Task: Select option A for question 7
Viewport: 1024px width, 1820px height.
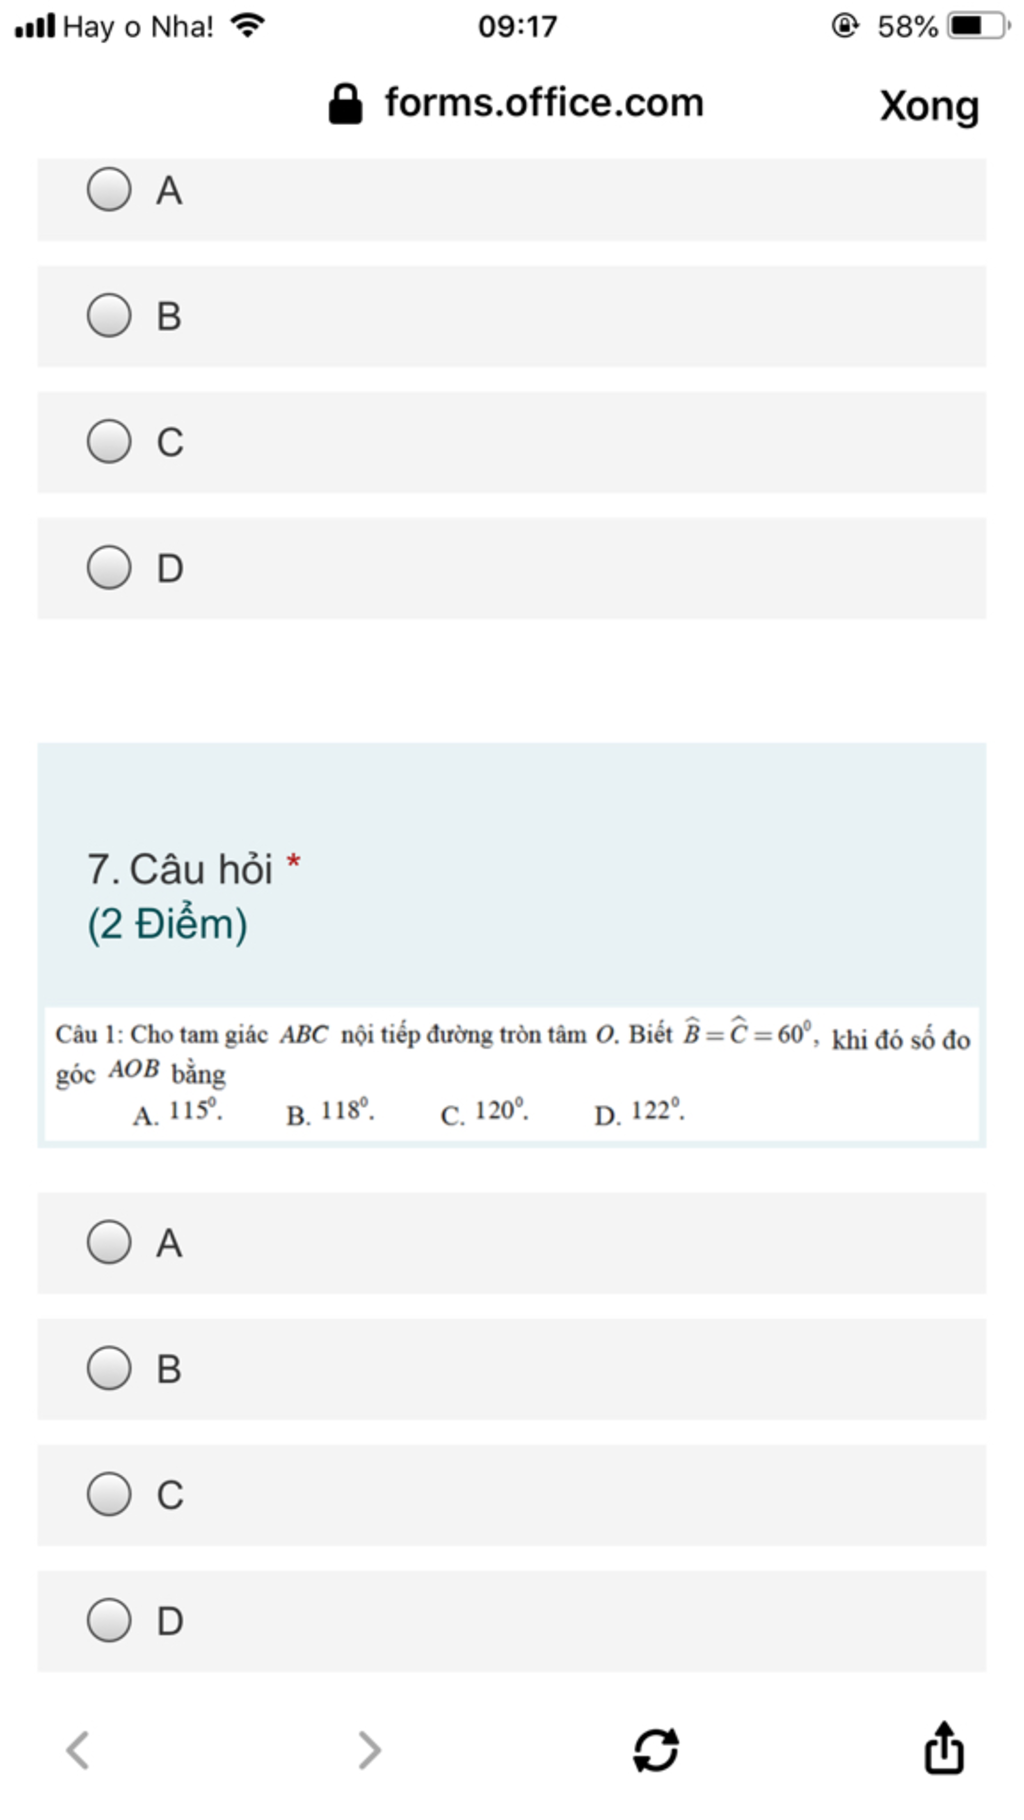Action: (512, 1243)
